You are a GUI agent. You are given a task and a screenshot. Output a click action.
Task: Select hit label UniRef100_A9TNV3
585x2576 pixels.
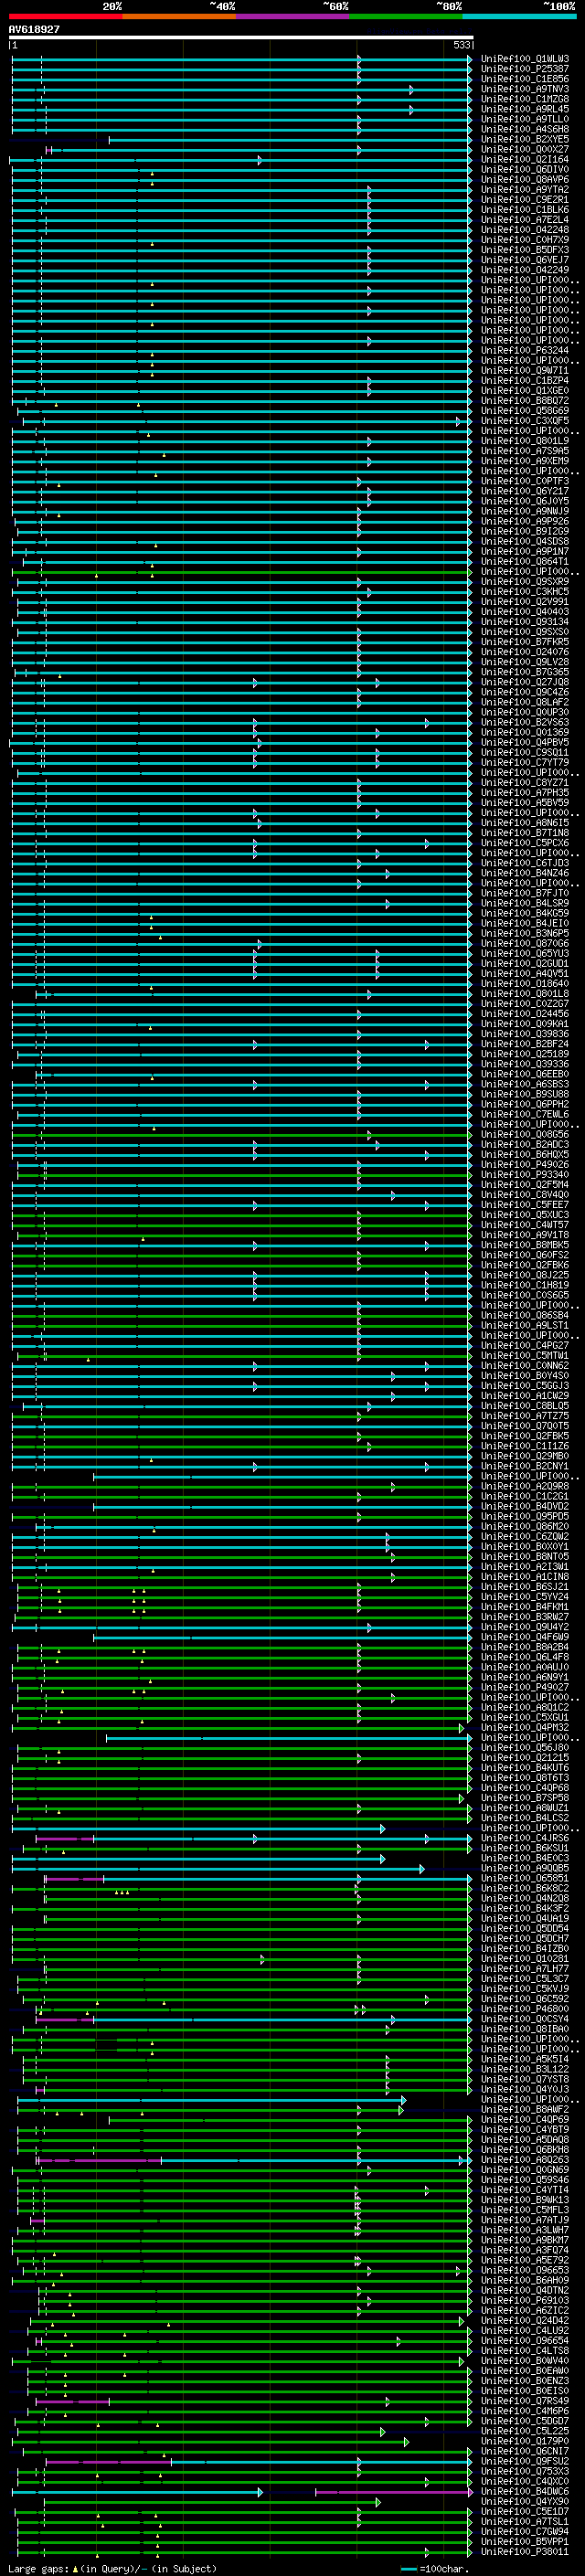pos(525,89)
